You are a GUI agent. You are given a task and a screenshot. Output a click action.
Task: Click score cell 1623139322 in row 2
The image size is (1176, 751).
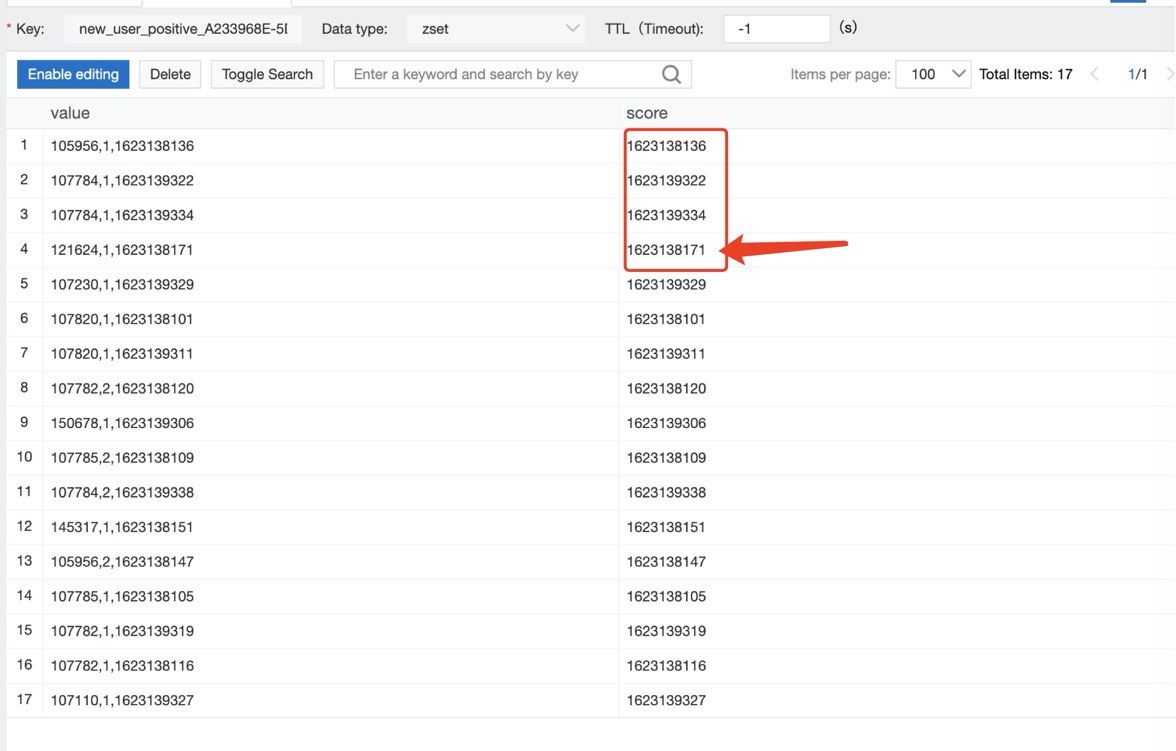click(666, 180)
